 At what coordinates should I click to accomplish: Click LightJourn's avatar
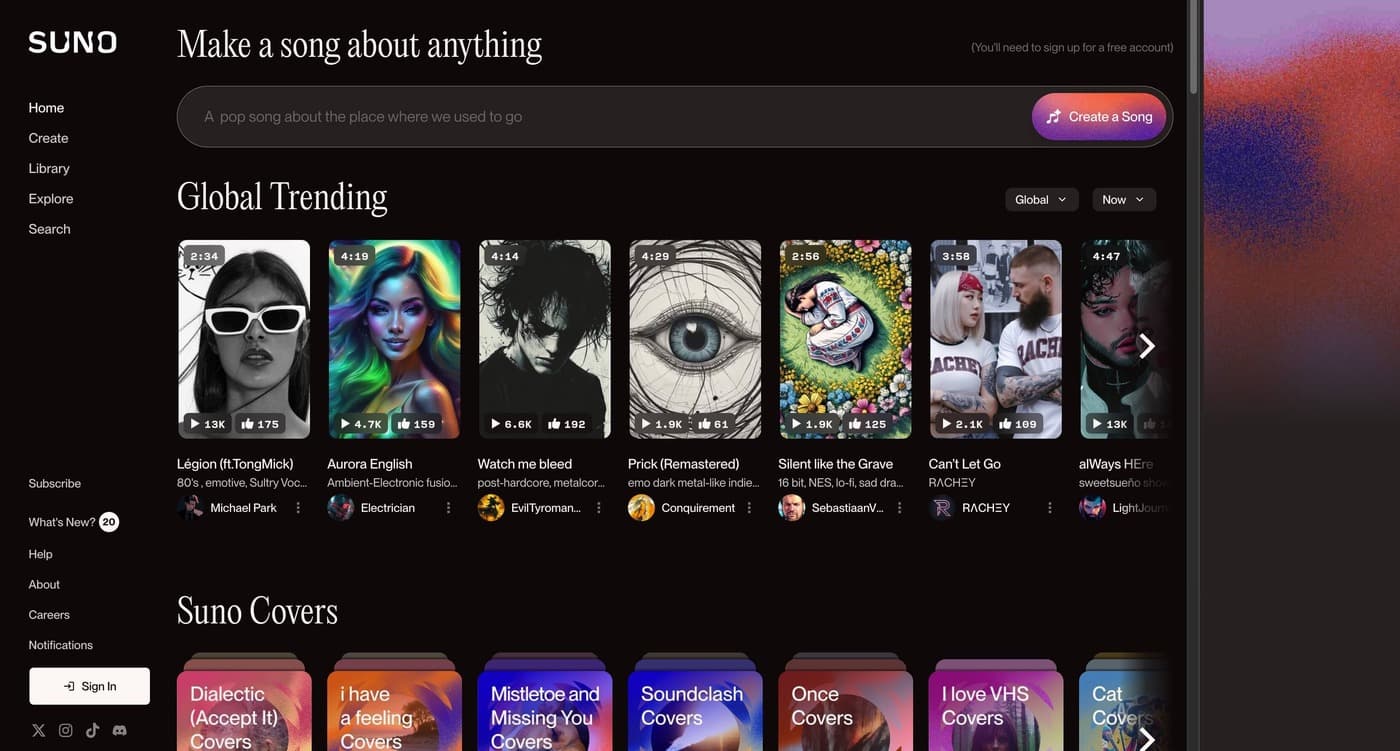tap(1092, 508)
